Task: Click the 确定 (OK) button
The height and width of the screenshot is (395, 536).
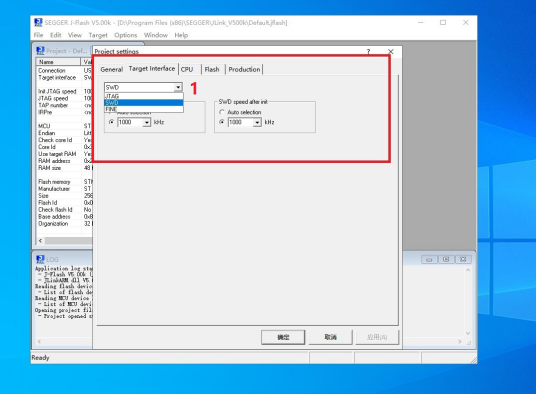Action: [x=283, y=337]
